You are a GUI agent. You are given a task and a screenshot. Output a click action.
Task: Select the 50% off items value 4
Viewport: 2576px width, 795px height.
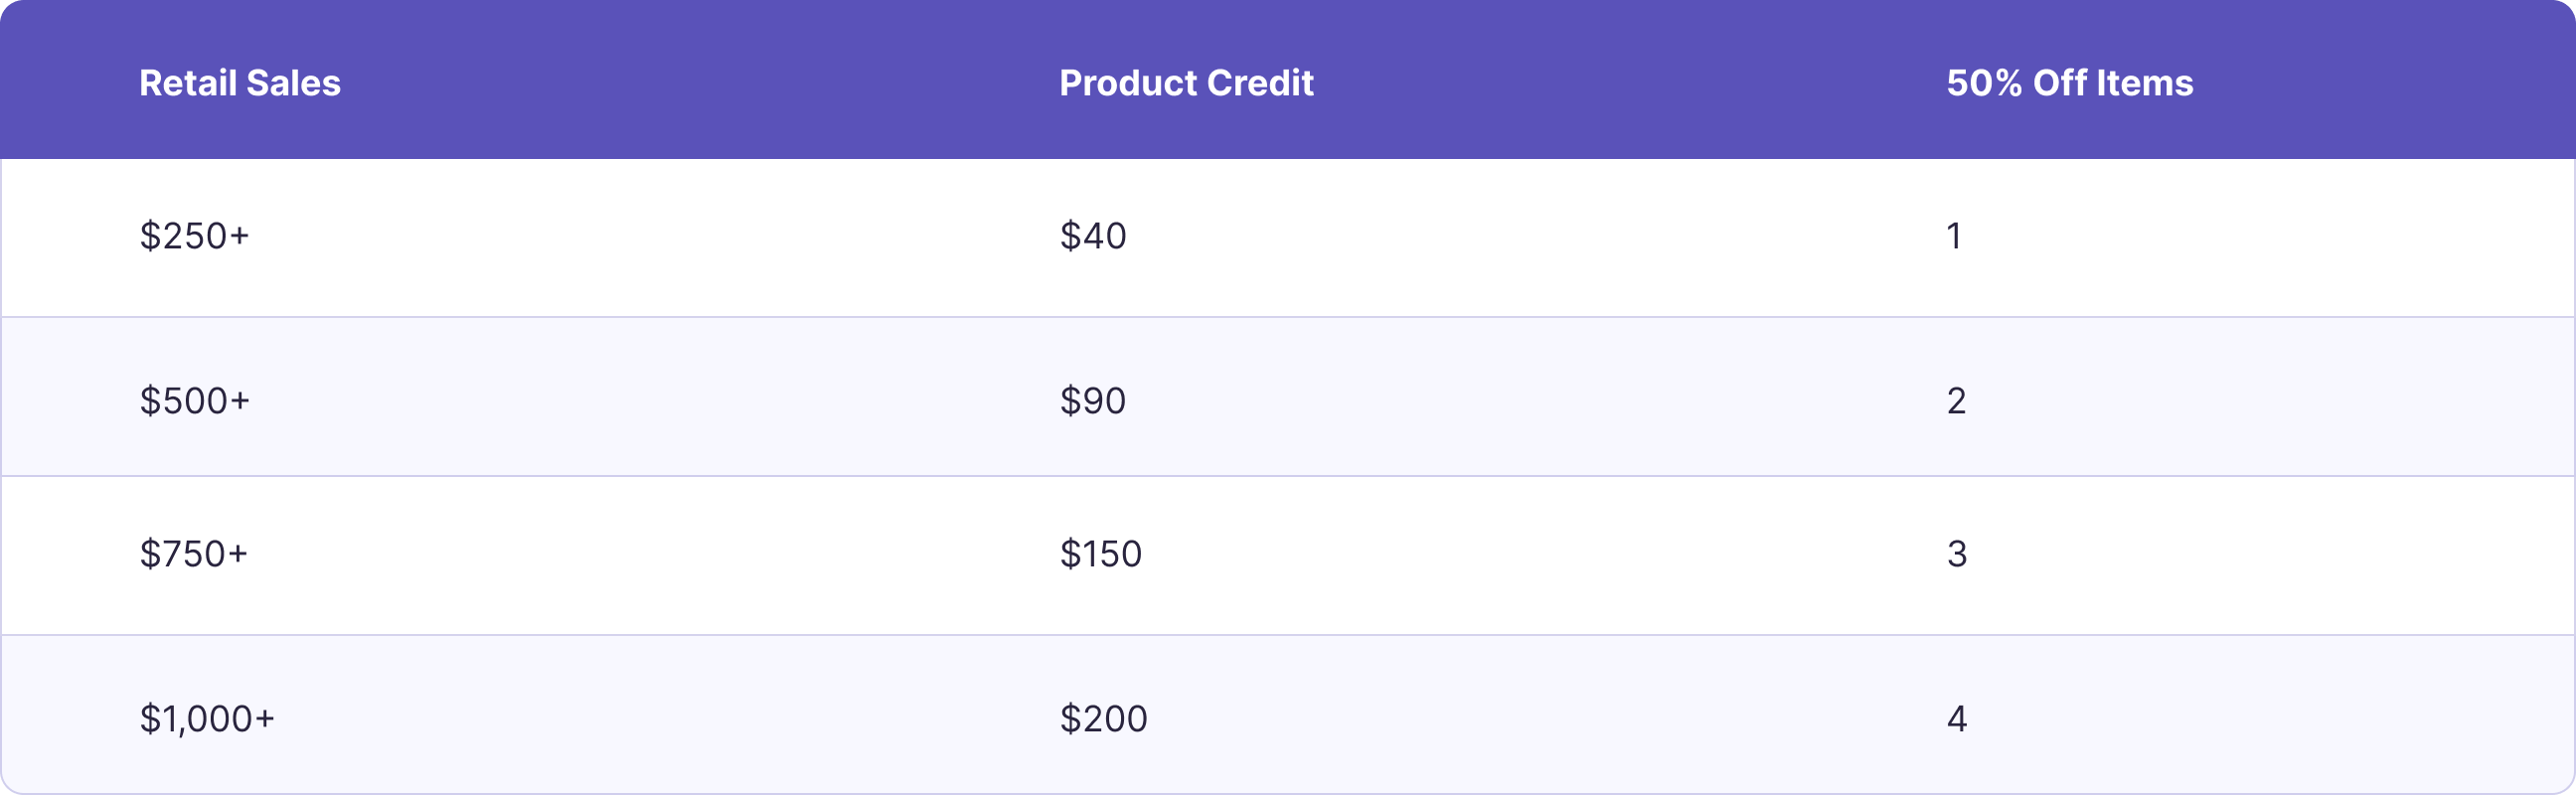[1957, 719]
